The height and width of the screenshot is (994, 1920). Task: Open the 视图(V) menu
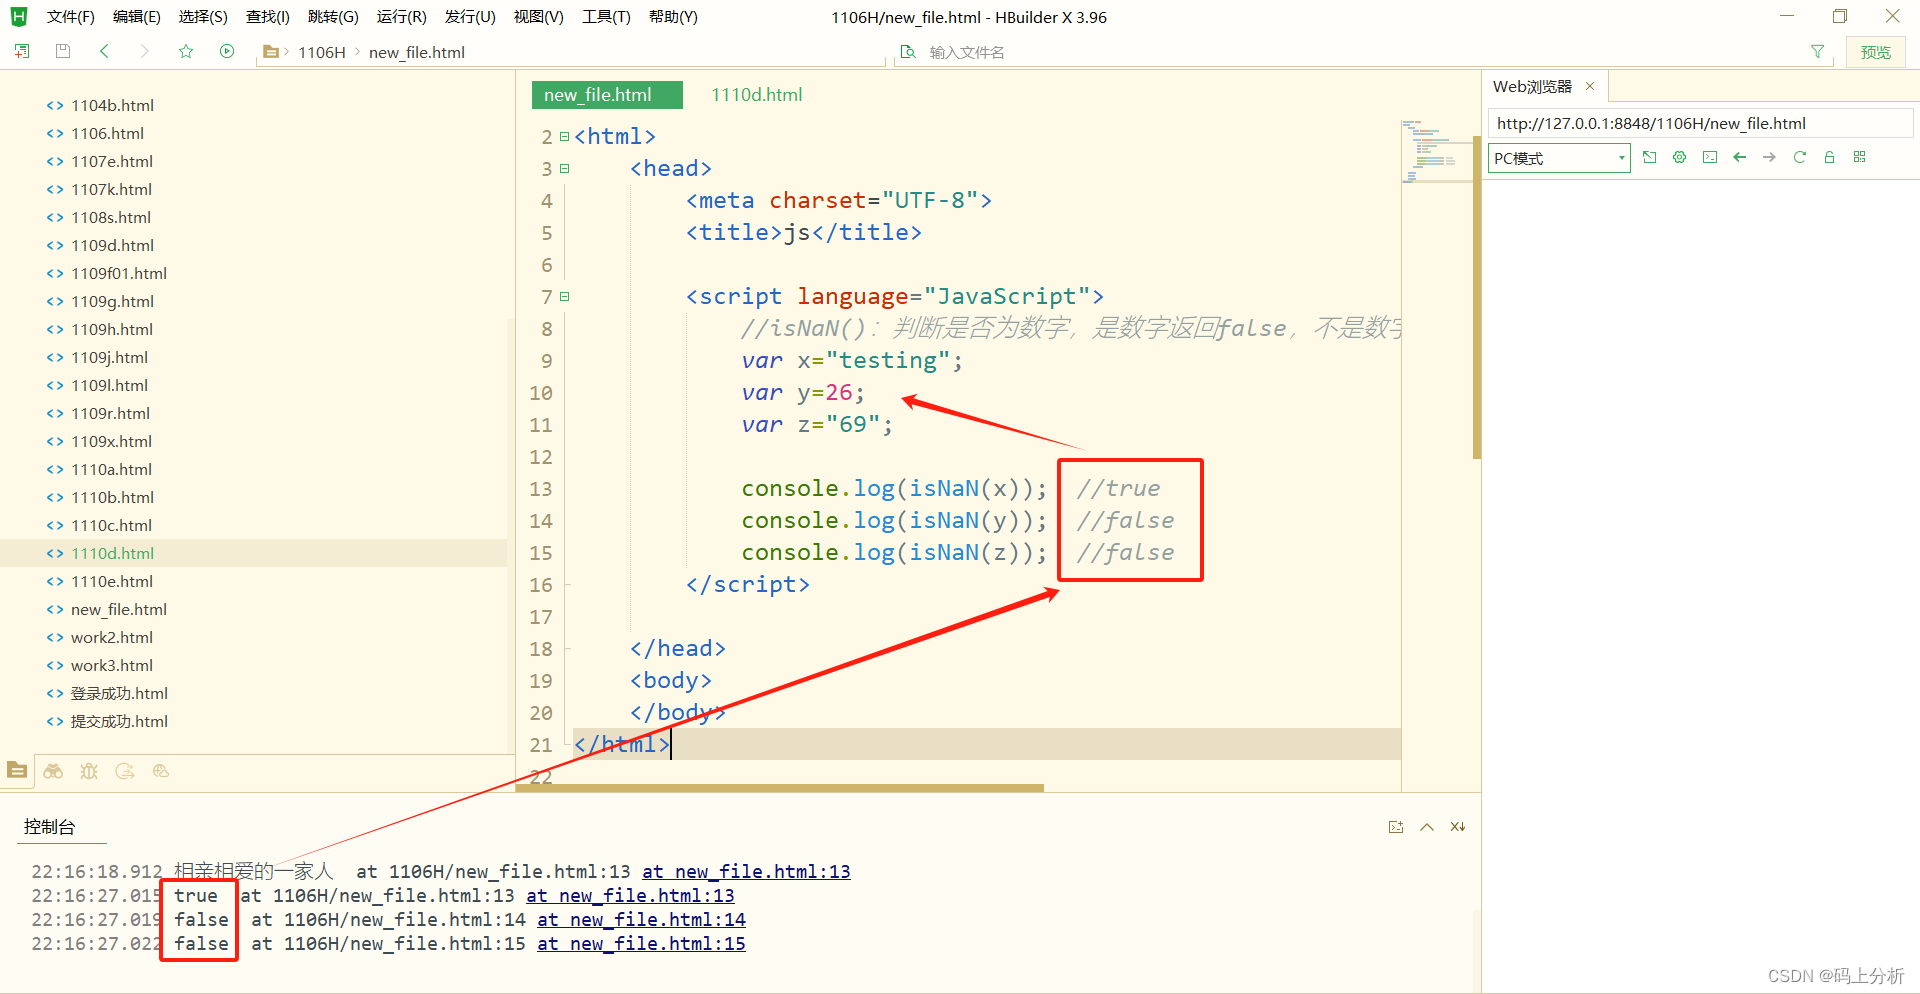[x=538, y=17]
